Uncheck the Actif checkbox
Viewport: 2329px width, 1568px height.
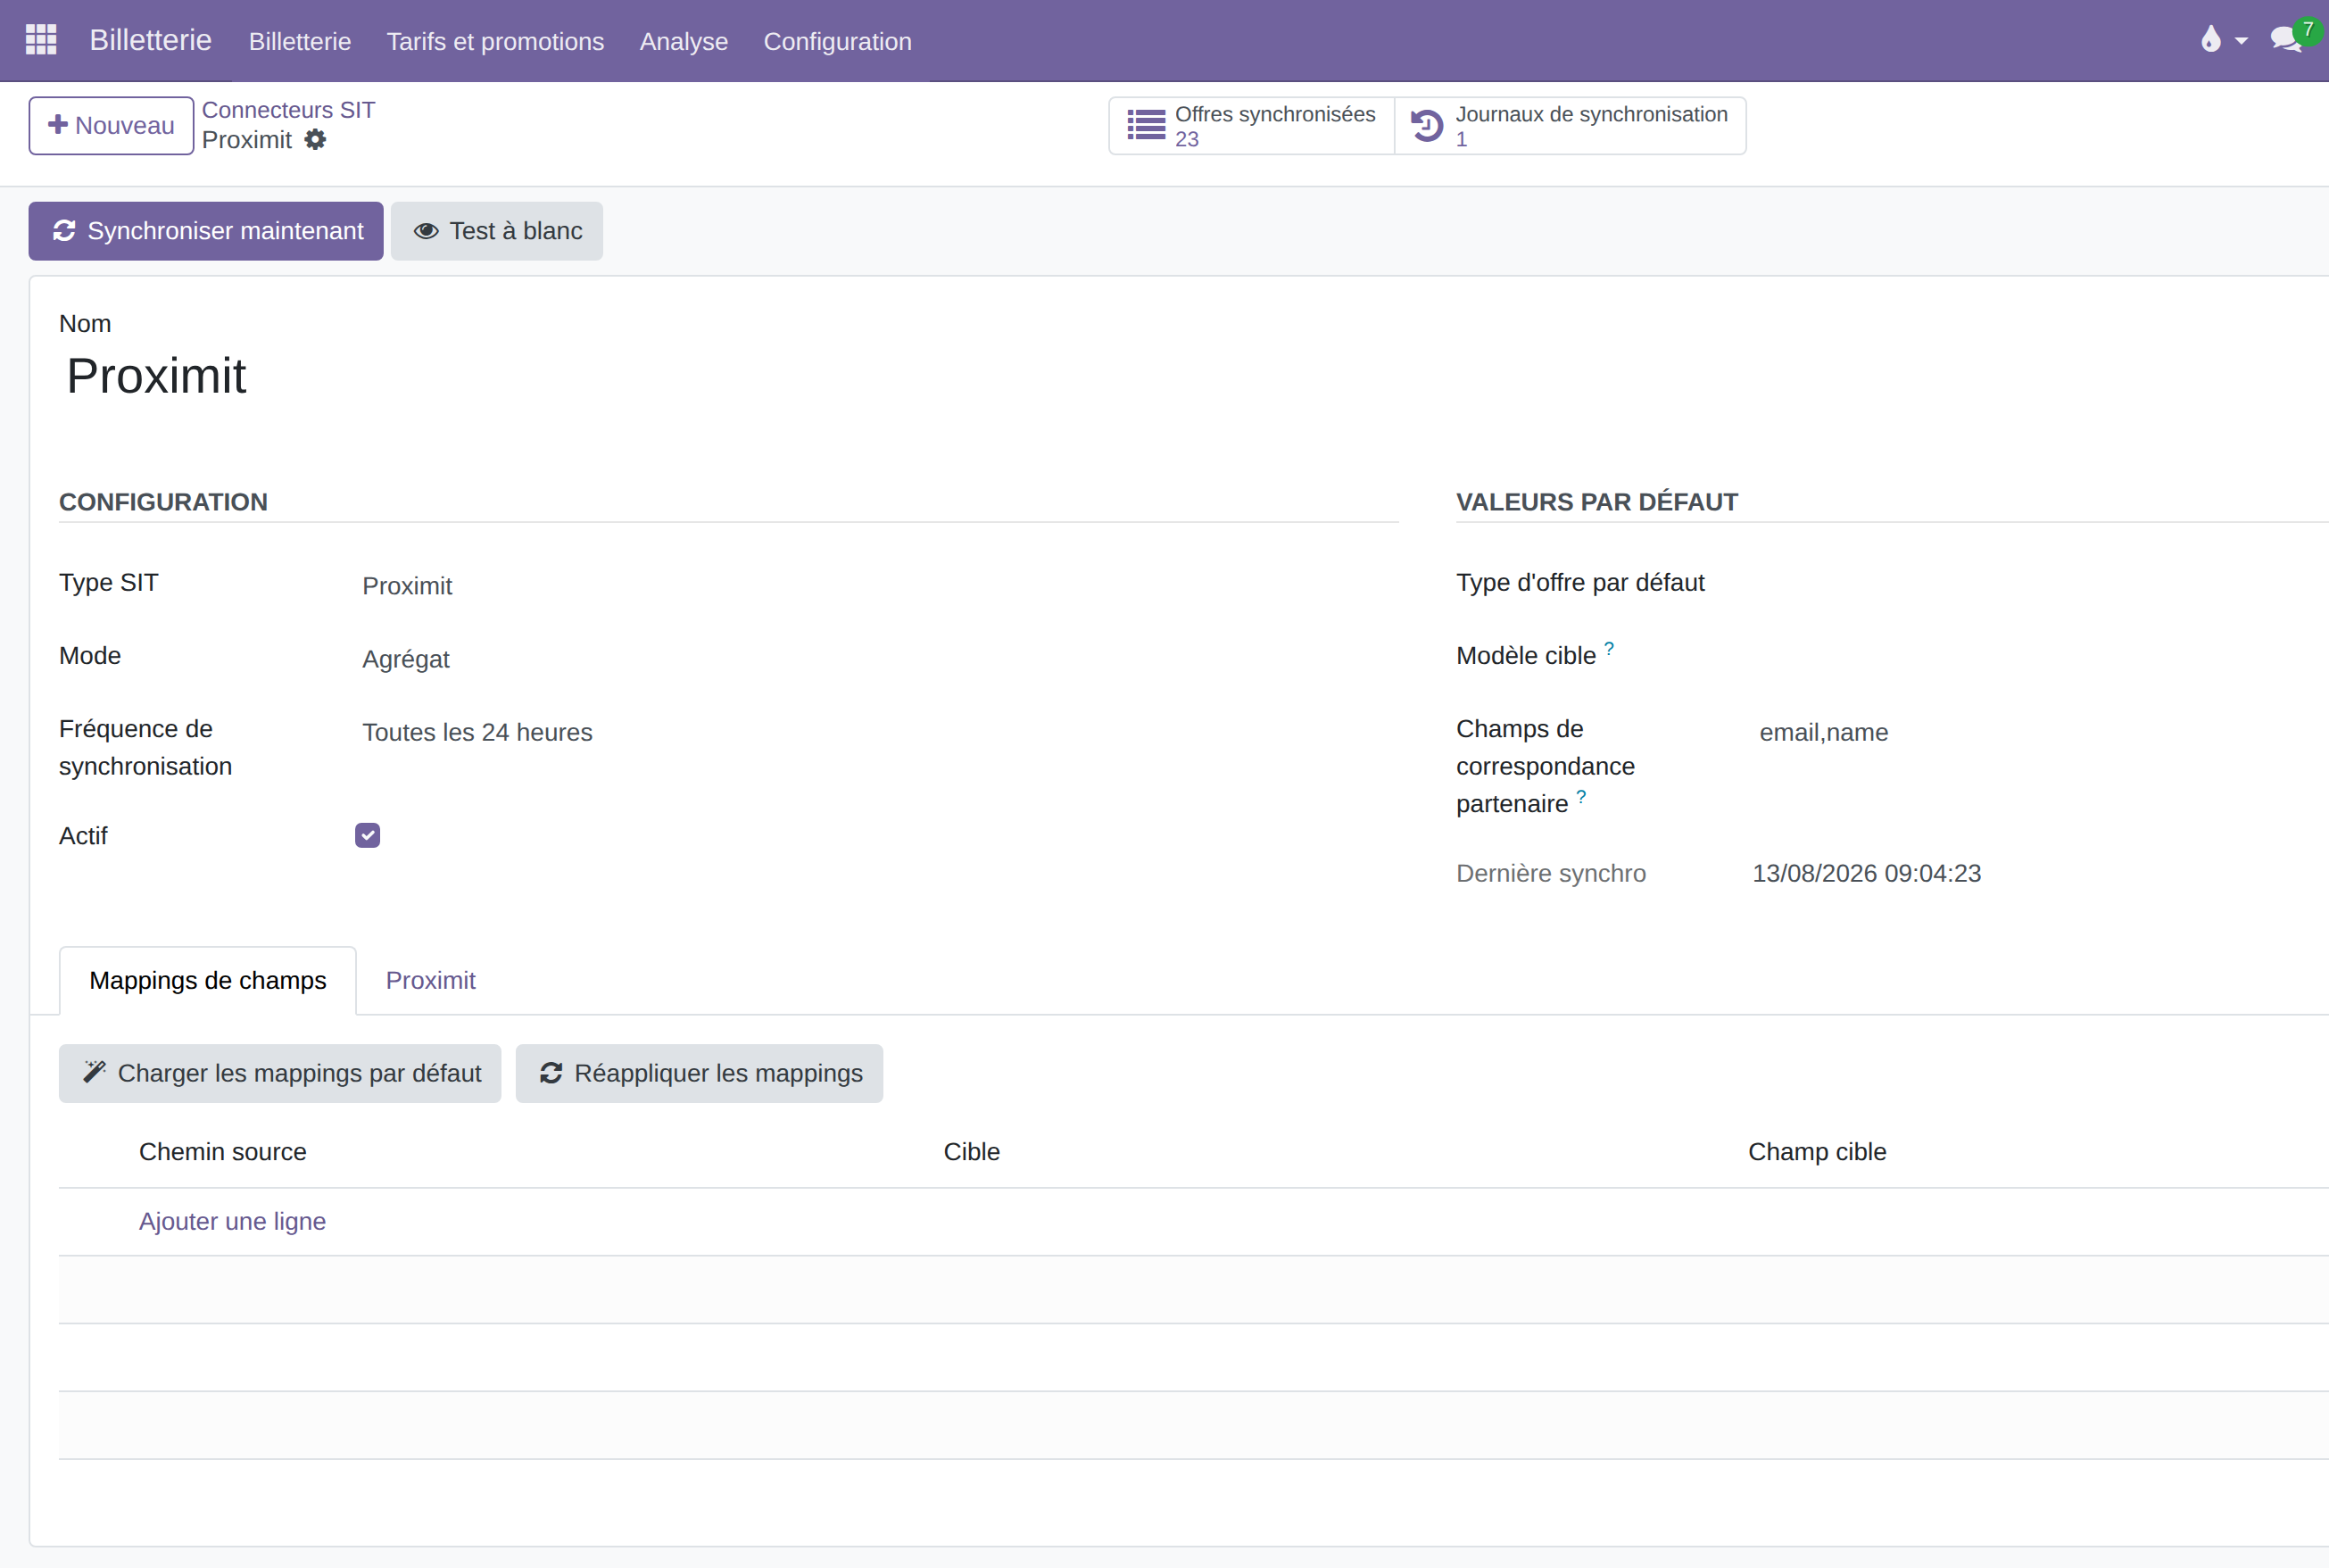[368, 835]
